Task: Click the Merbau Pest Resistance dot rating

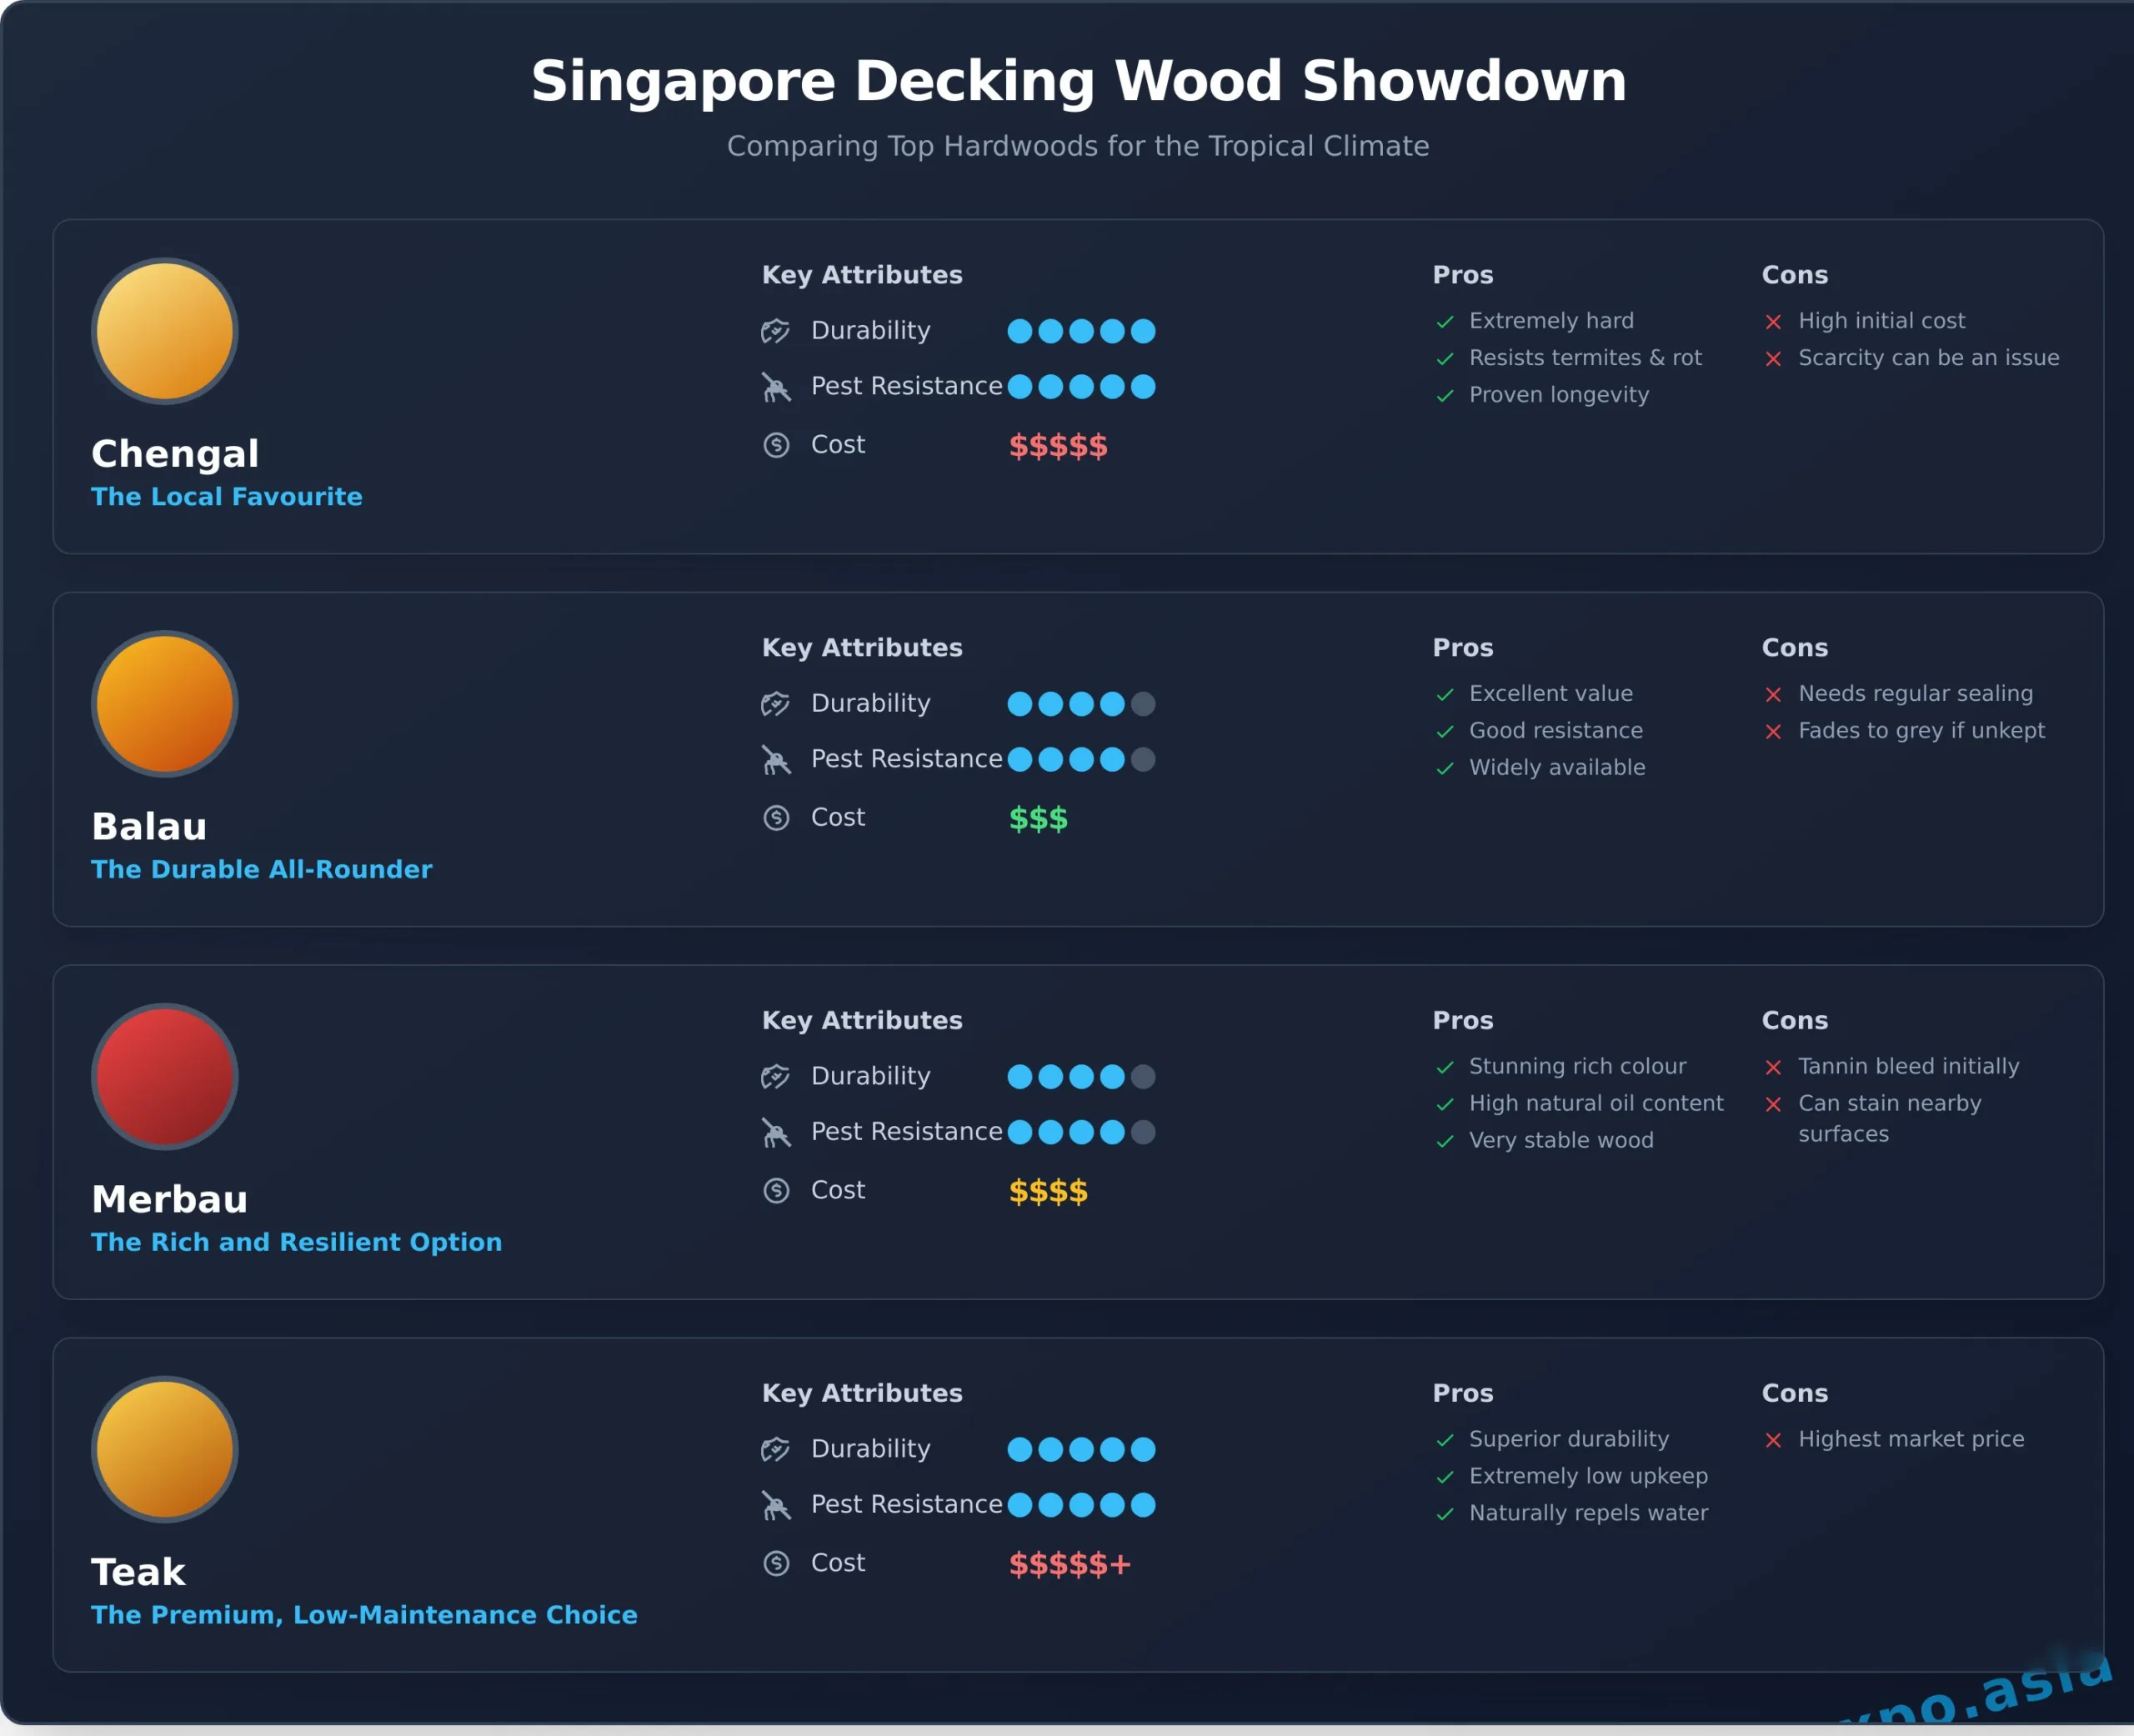Action: tap(1081, 1133)
